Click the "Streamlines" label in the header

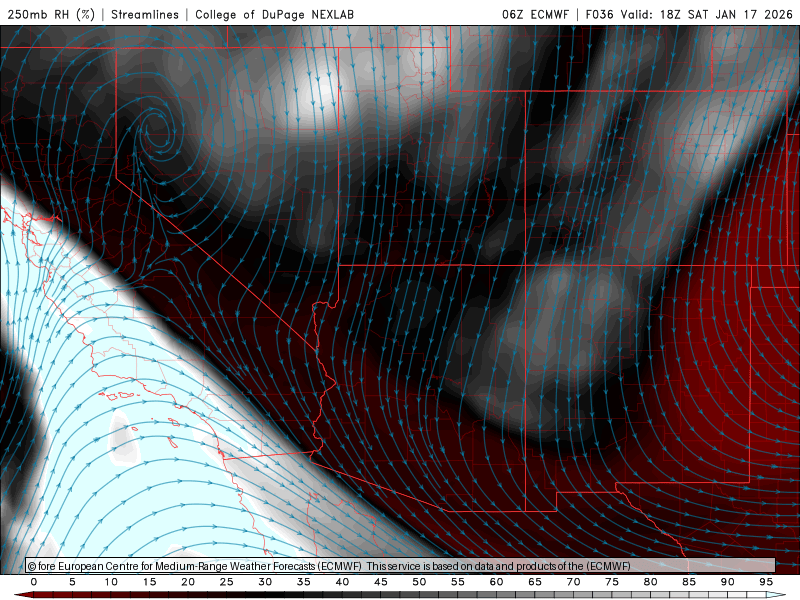(x=145, y=14)
